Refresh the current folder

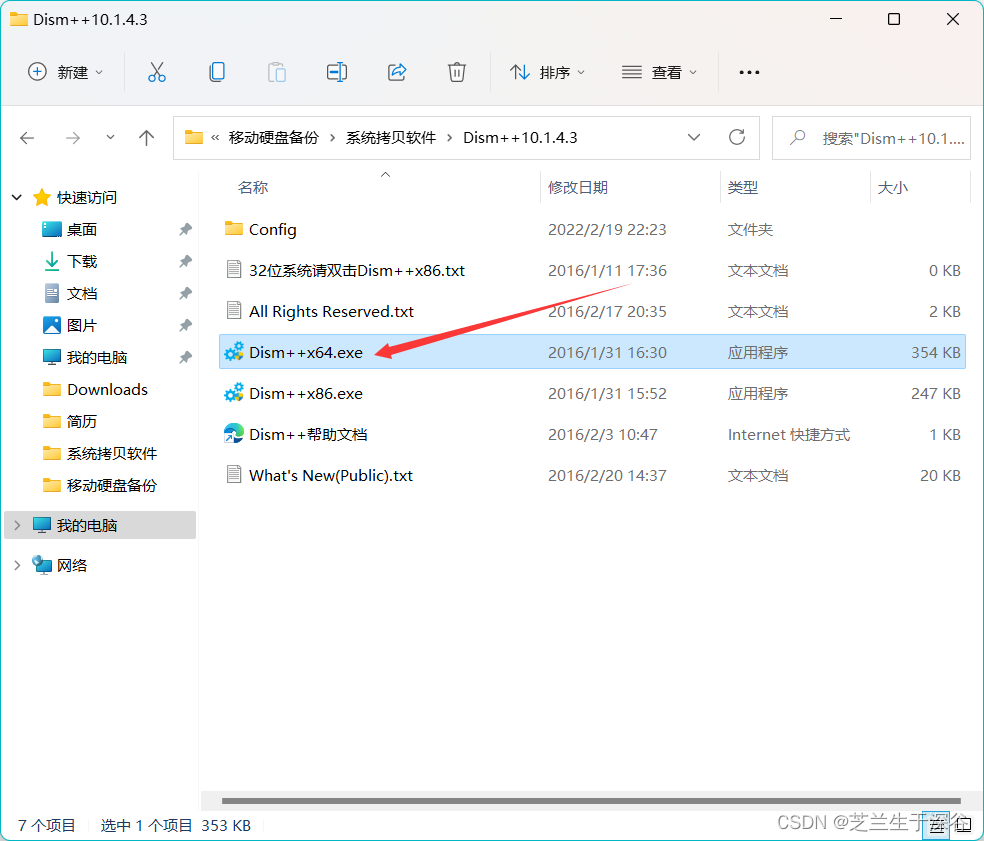click(x=737, y=137)
